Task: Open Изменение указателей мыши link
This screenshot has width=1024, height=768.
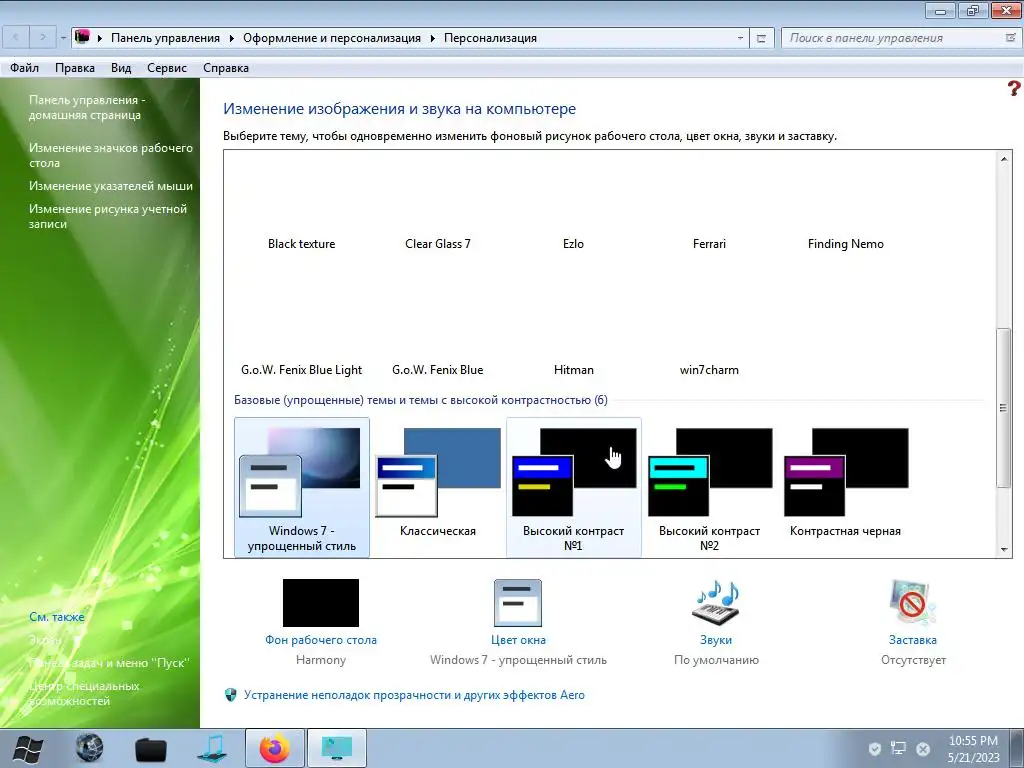Action: coord(110,186)
